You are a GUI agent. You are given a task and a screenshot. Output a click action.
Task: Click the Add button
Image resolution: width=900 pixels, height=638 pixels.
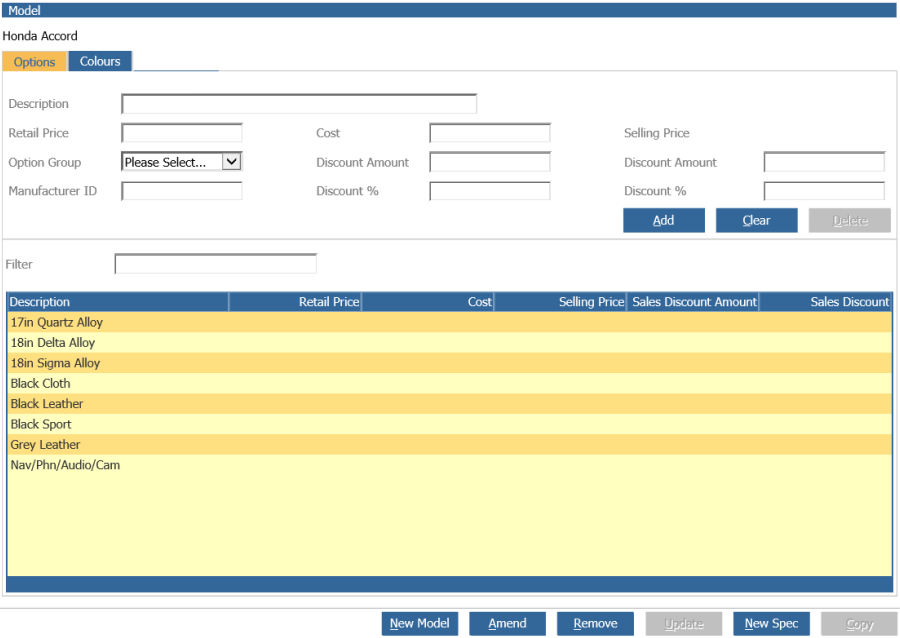(x=664, y=220)
